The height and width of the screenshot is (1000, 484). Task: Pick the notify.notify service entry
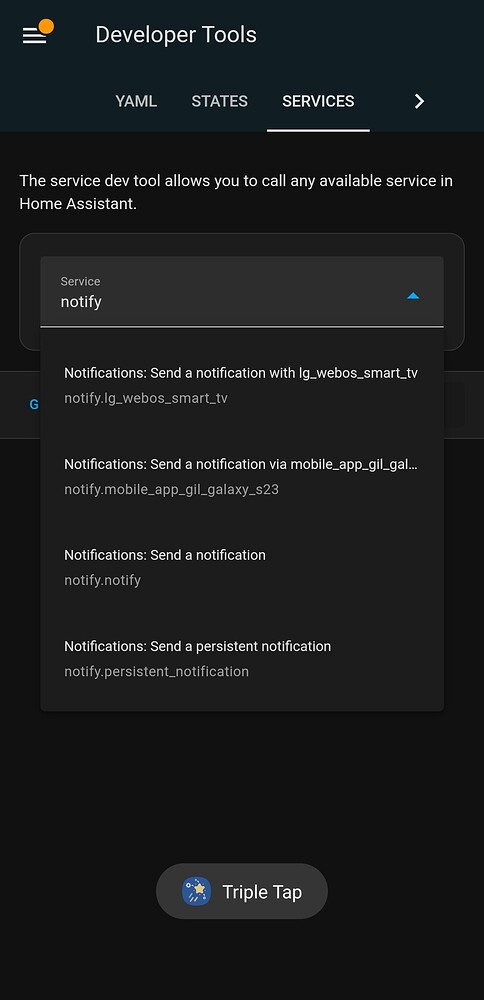(x=242, y=567)
